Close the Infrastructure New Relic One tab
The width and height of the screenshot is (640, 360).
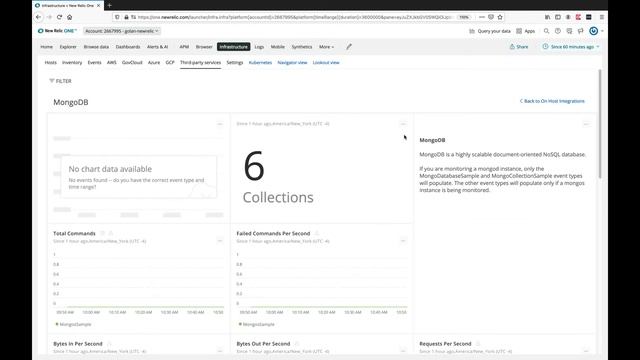point(98,6)
